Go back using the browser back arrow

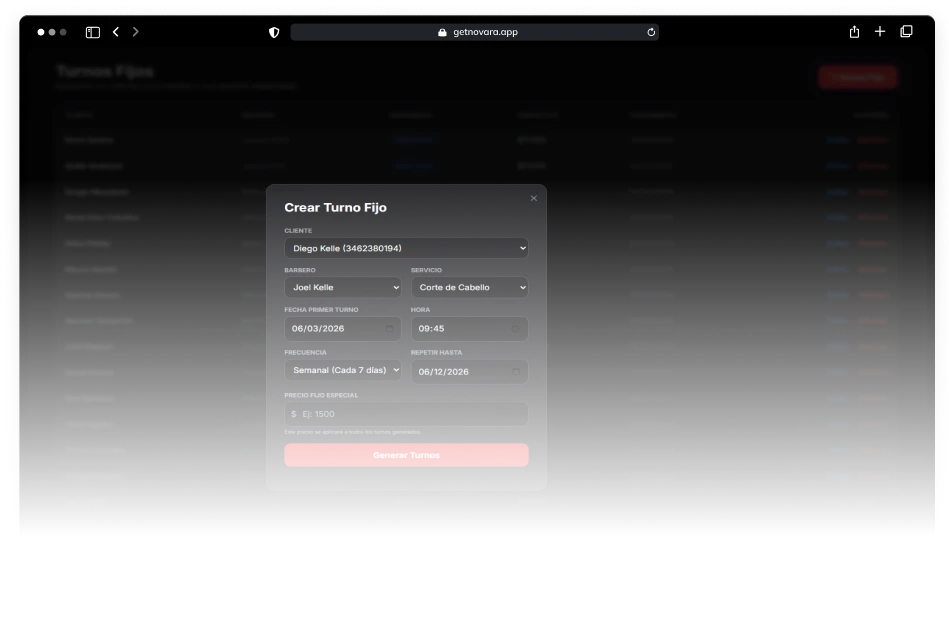116,32
